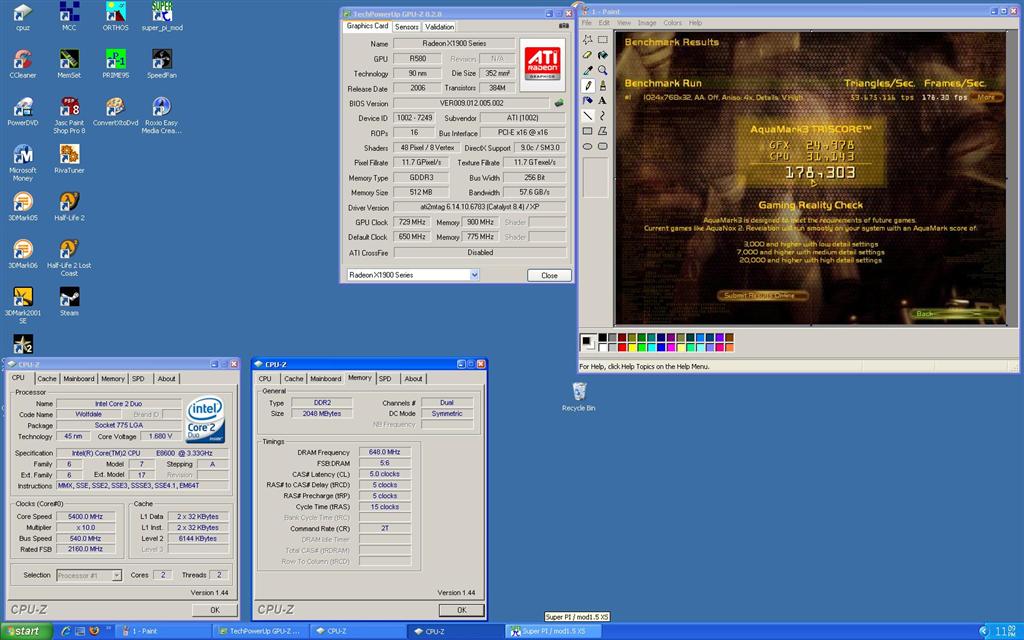1024x640 pixels.
Task: Select the Pencil tool in Paint
Action: [x=588, y=86]
